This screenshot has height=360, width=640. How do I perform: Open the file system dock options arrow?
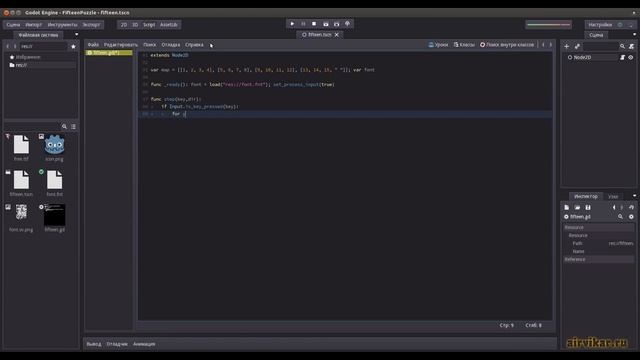[76, 35]
